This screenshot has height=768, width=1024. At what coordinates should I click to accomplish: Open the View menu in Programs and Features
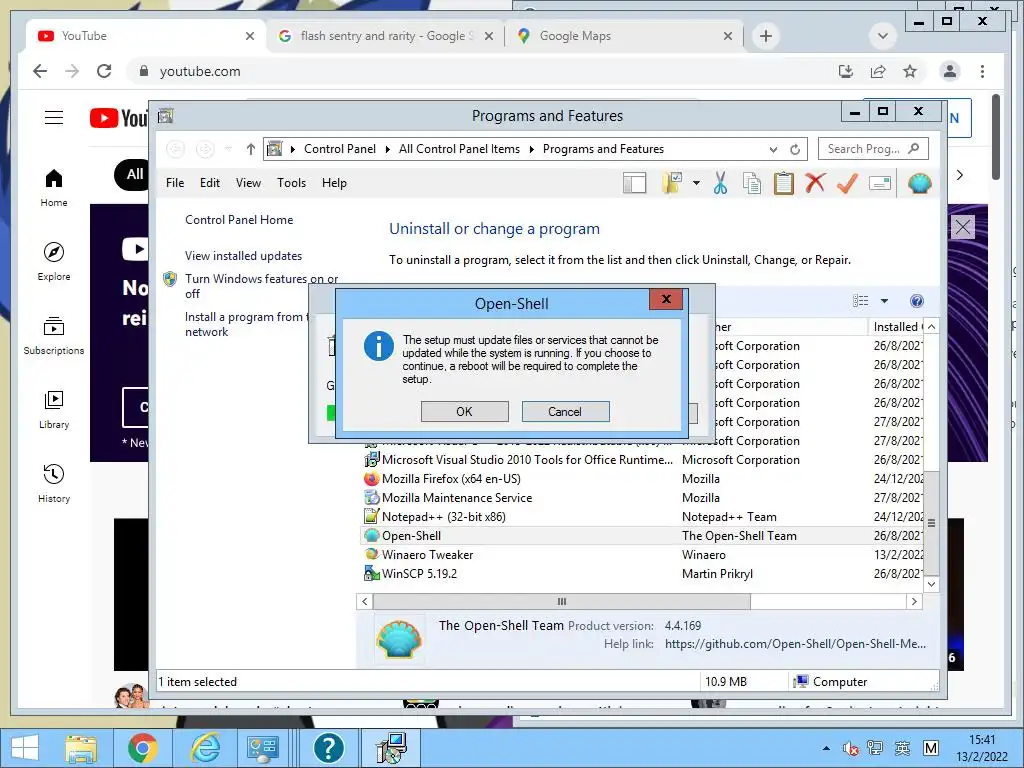click(x=248, y=183)
